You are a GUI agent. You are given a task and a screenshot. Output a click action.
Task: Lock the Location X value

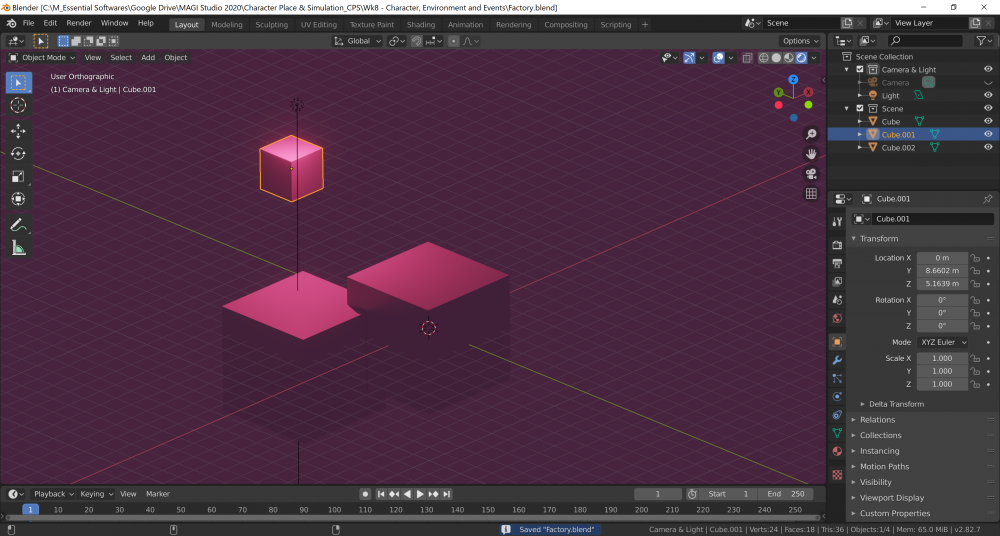[x=975, y=258]
